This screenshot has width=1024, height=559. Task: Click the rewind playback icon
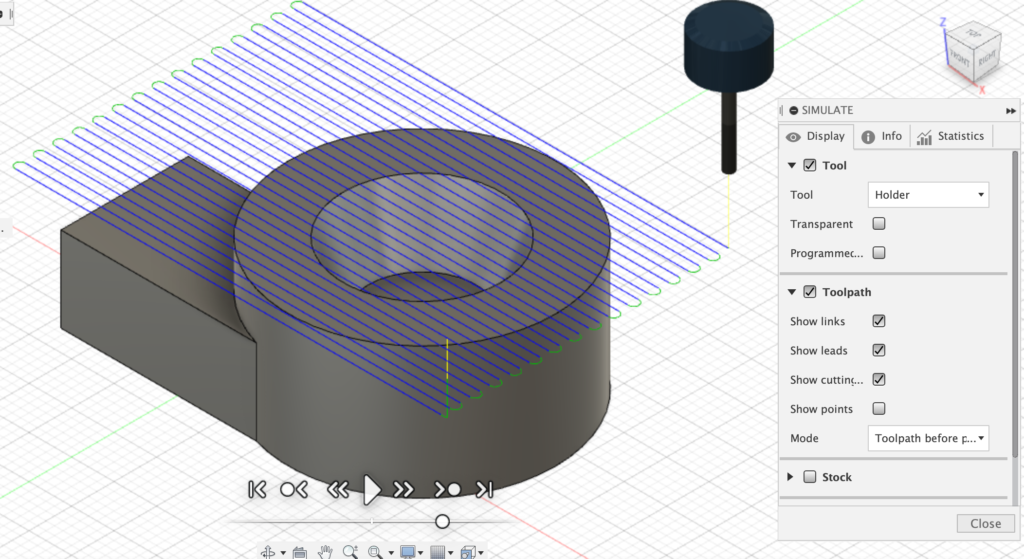click(x=338, y=489)
